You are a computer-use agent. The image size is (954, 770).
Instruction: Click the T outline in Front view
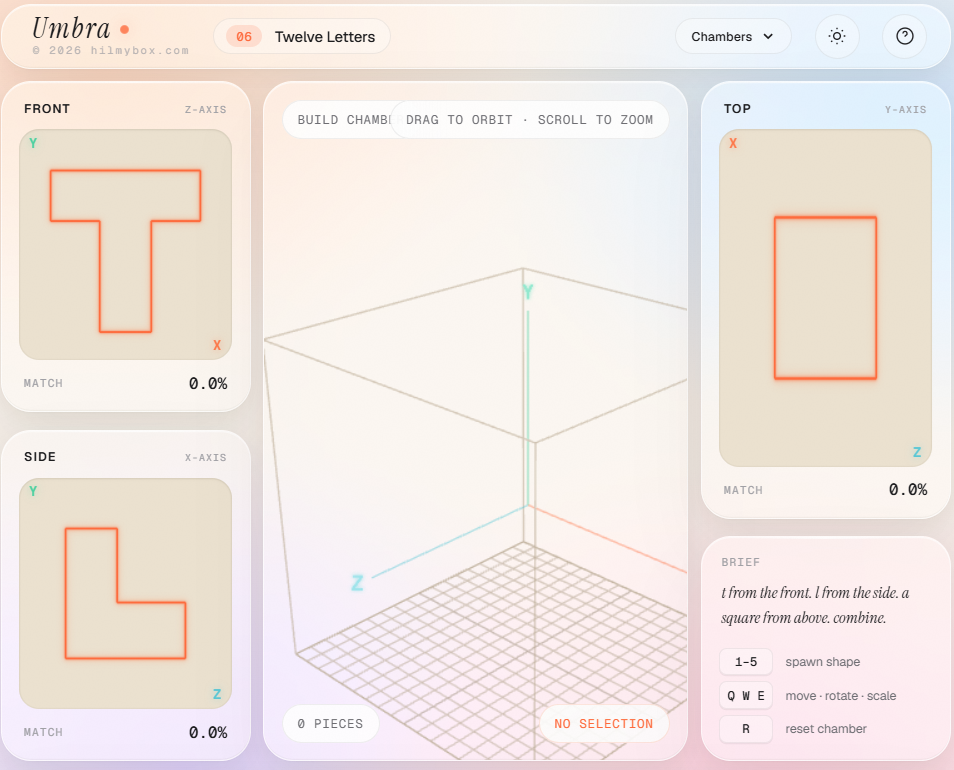125,251
